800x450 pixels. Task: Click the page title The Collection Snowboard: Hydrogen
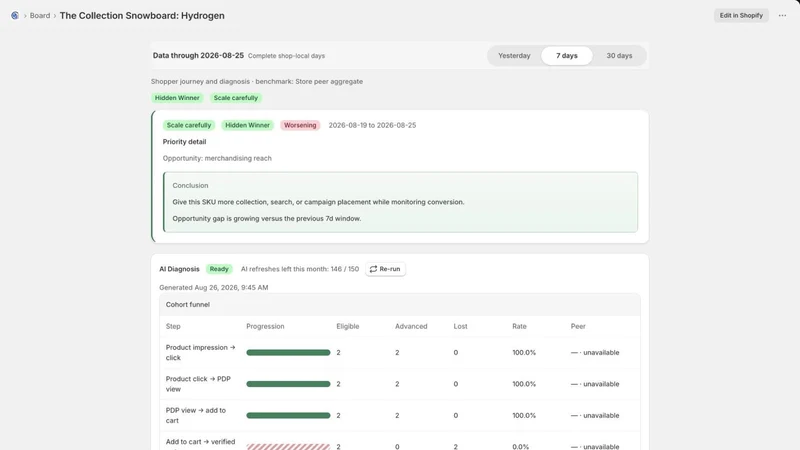(x=142, y=16)
